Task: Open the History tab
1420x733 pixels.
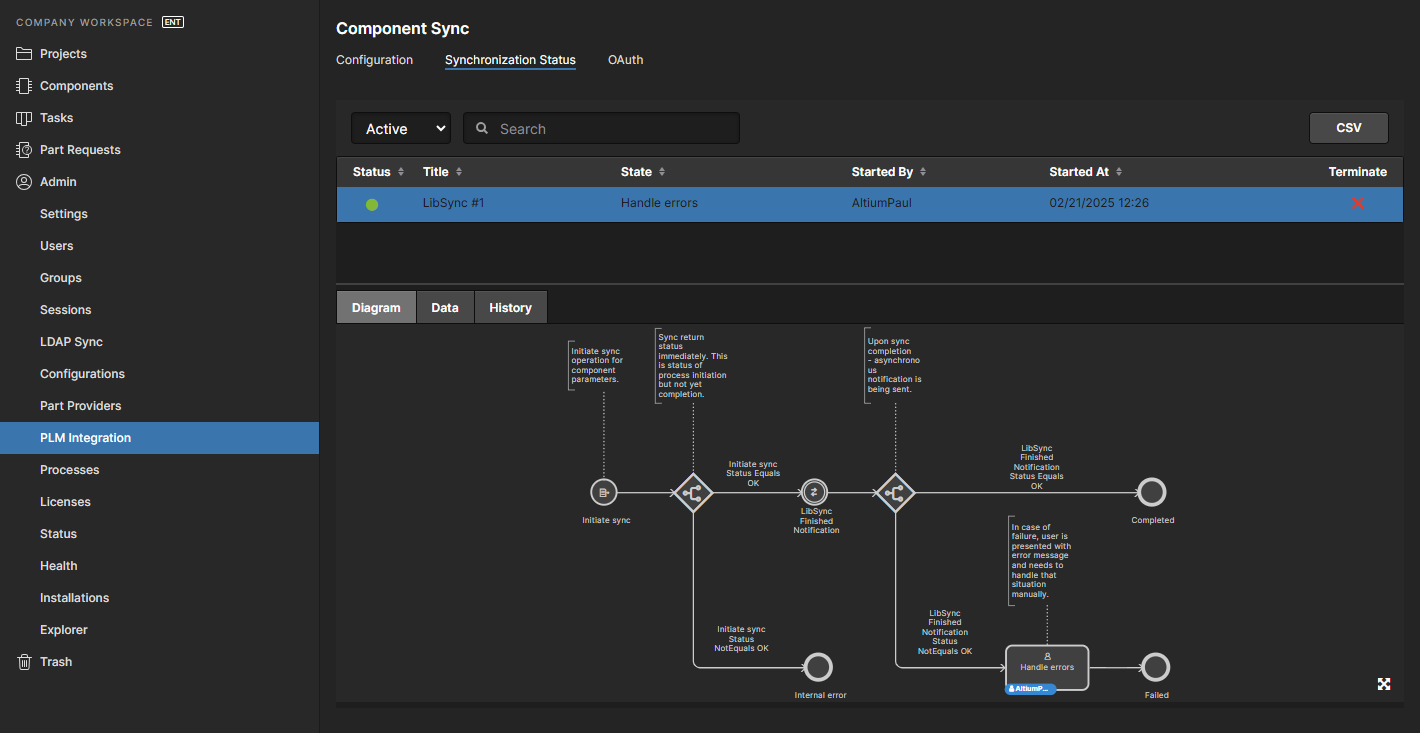Action: (x=510, y=307)
